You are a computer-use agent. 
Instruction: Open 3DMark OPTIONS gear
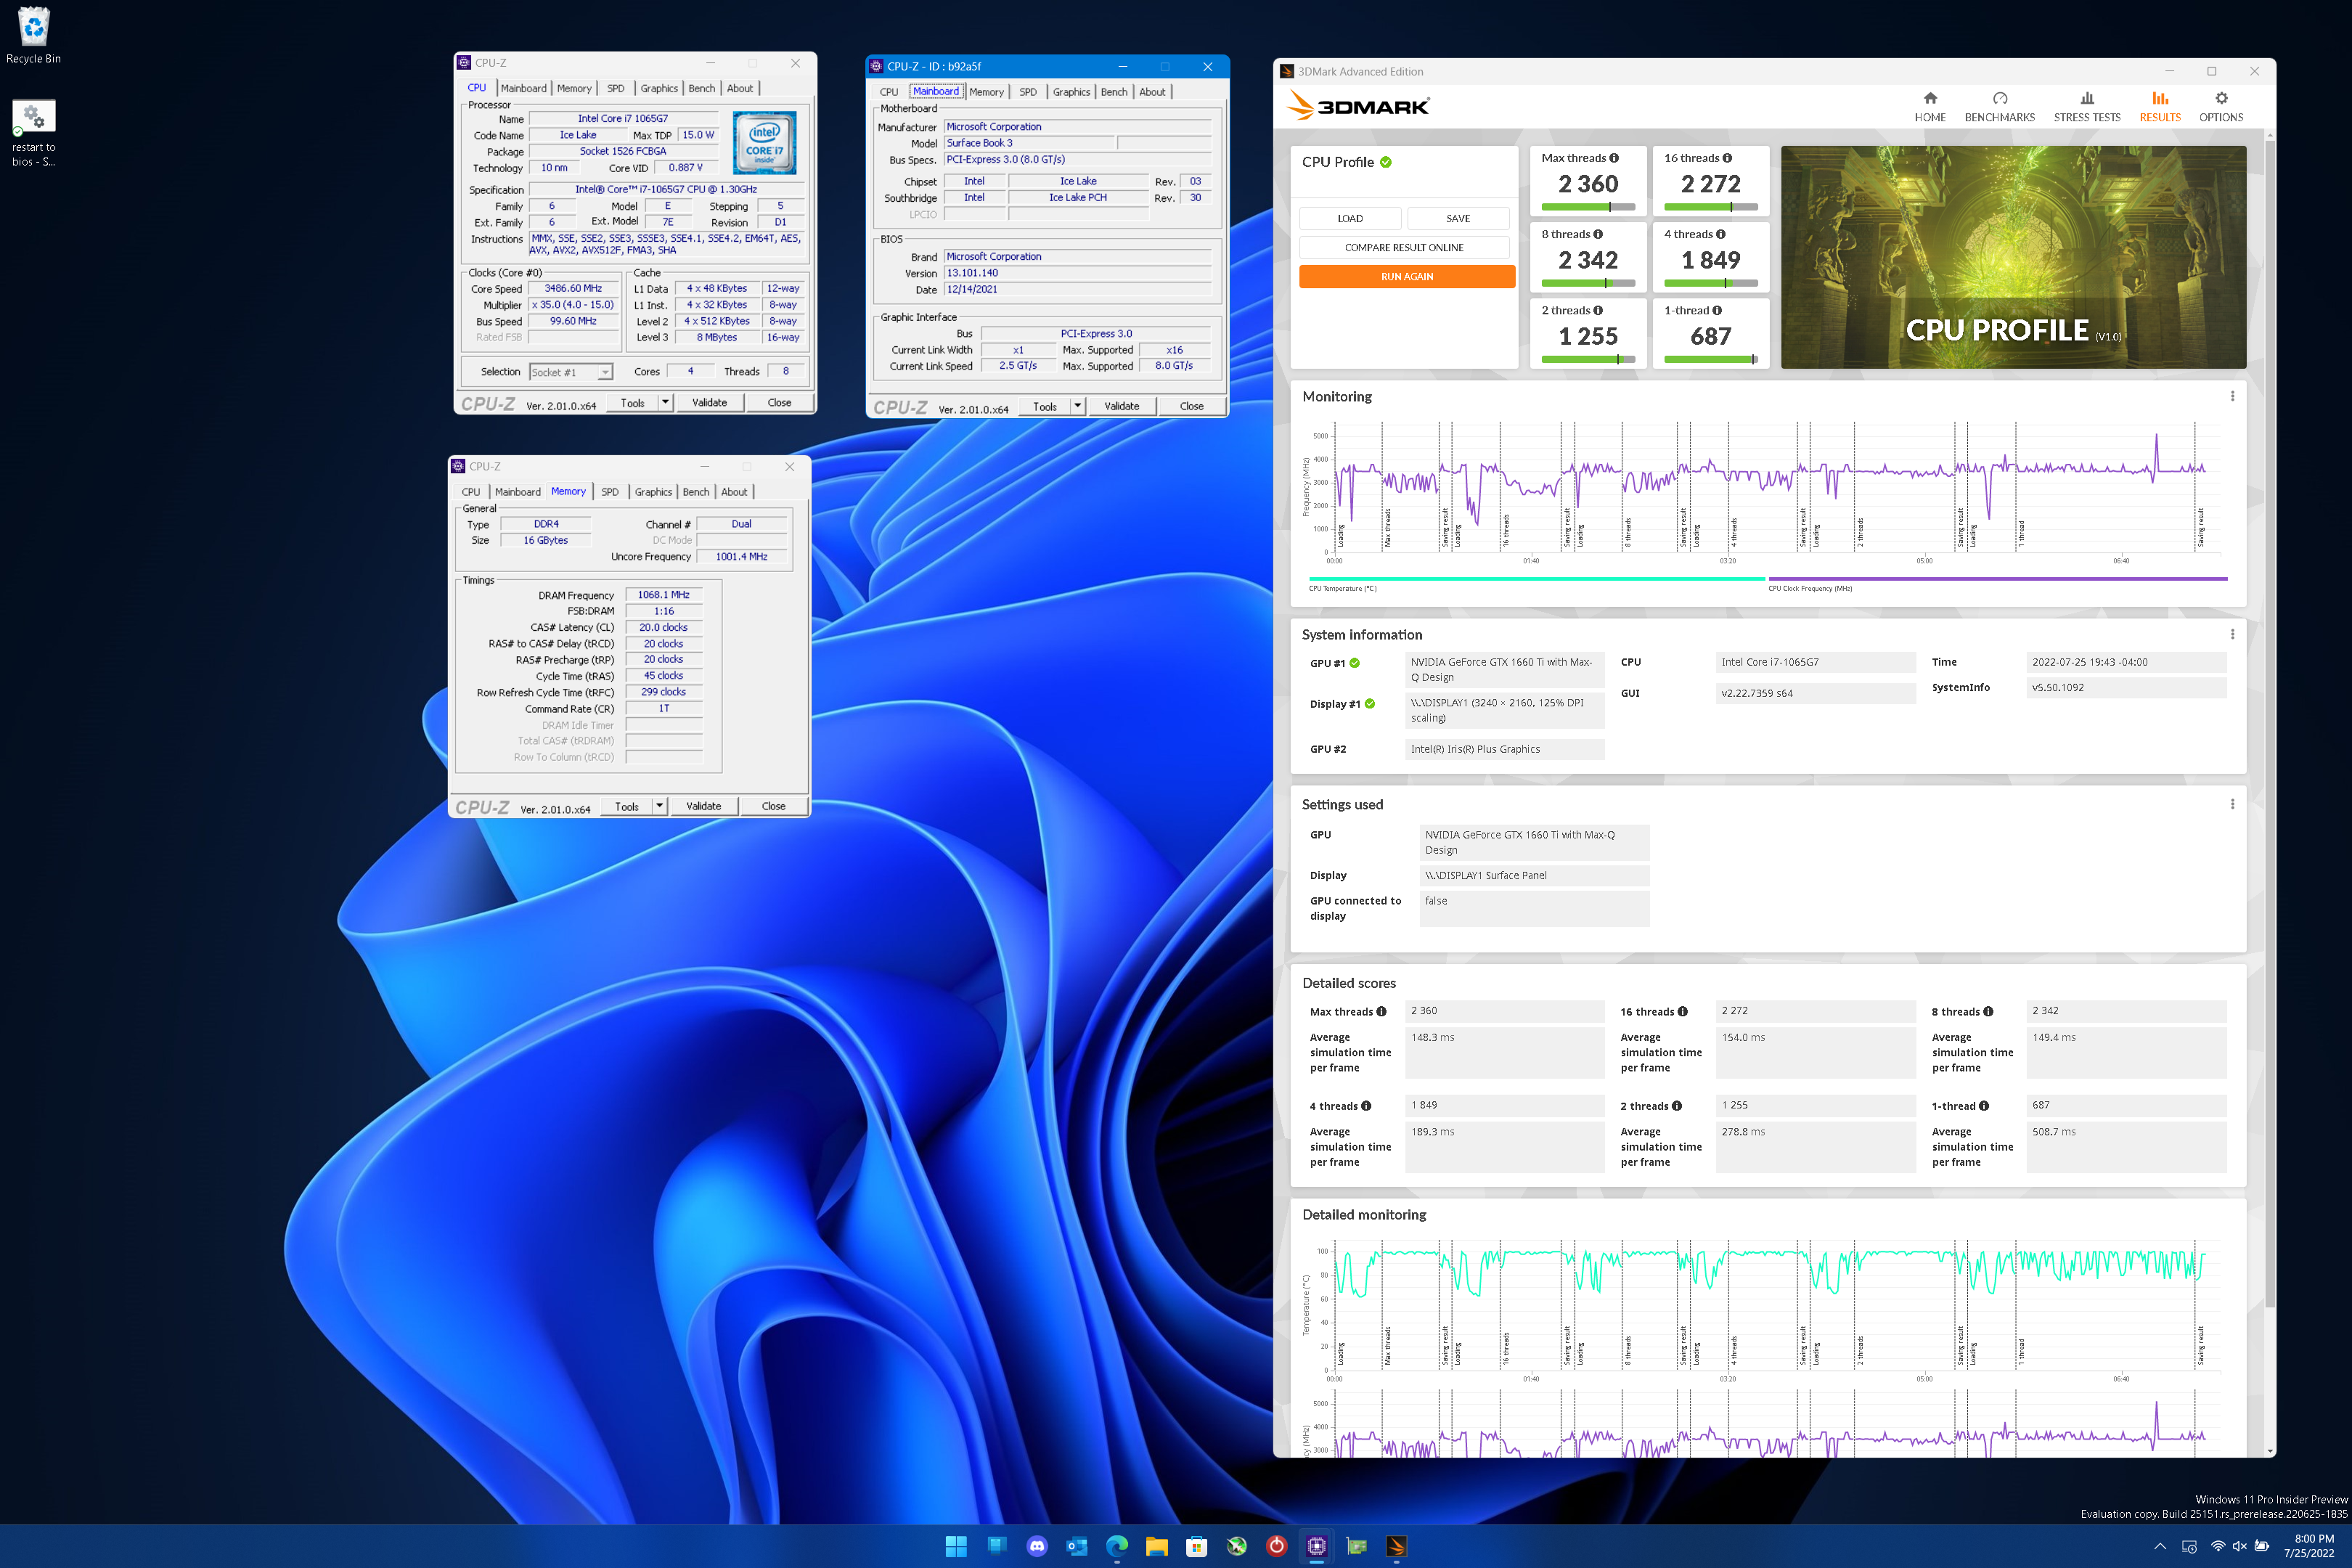(2221, 107)
